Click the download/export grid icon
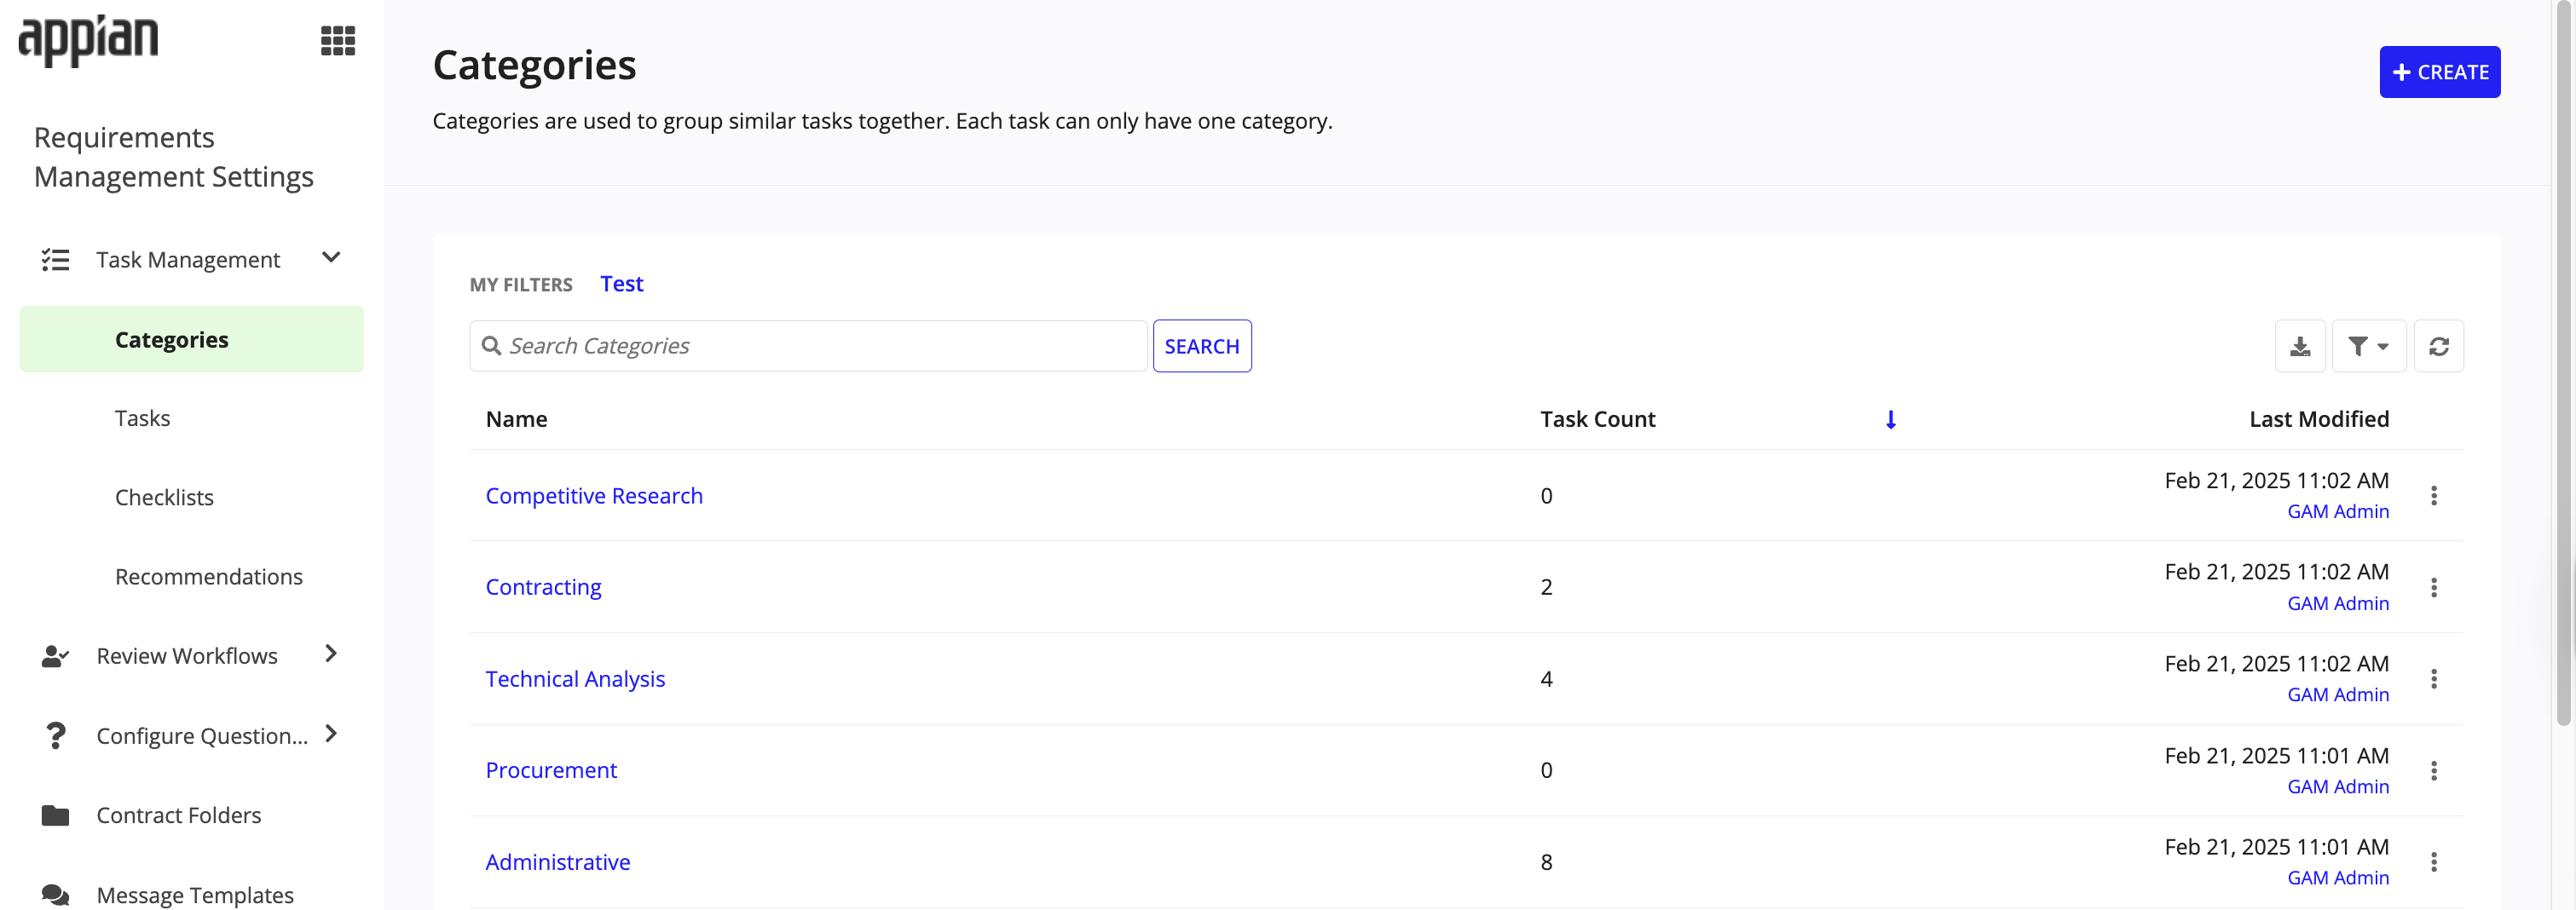2576x910 pixels. coord(2300,346)
